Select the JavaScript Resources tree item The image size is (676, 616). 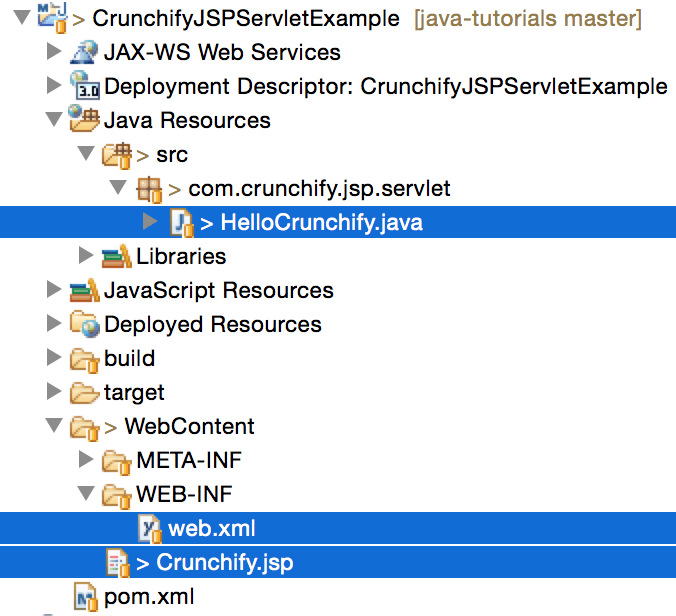click(218, 291)
